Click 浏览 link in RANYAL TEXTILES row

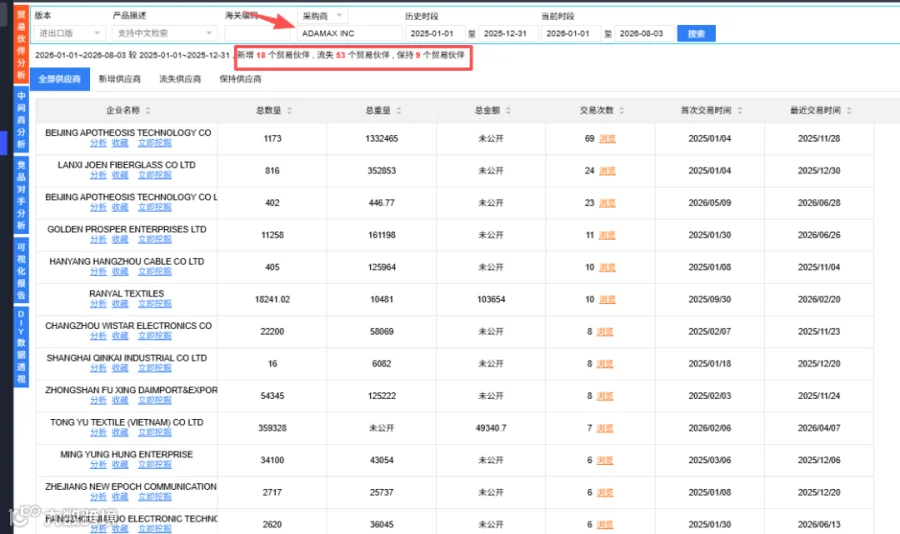click(607, 299)
